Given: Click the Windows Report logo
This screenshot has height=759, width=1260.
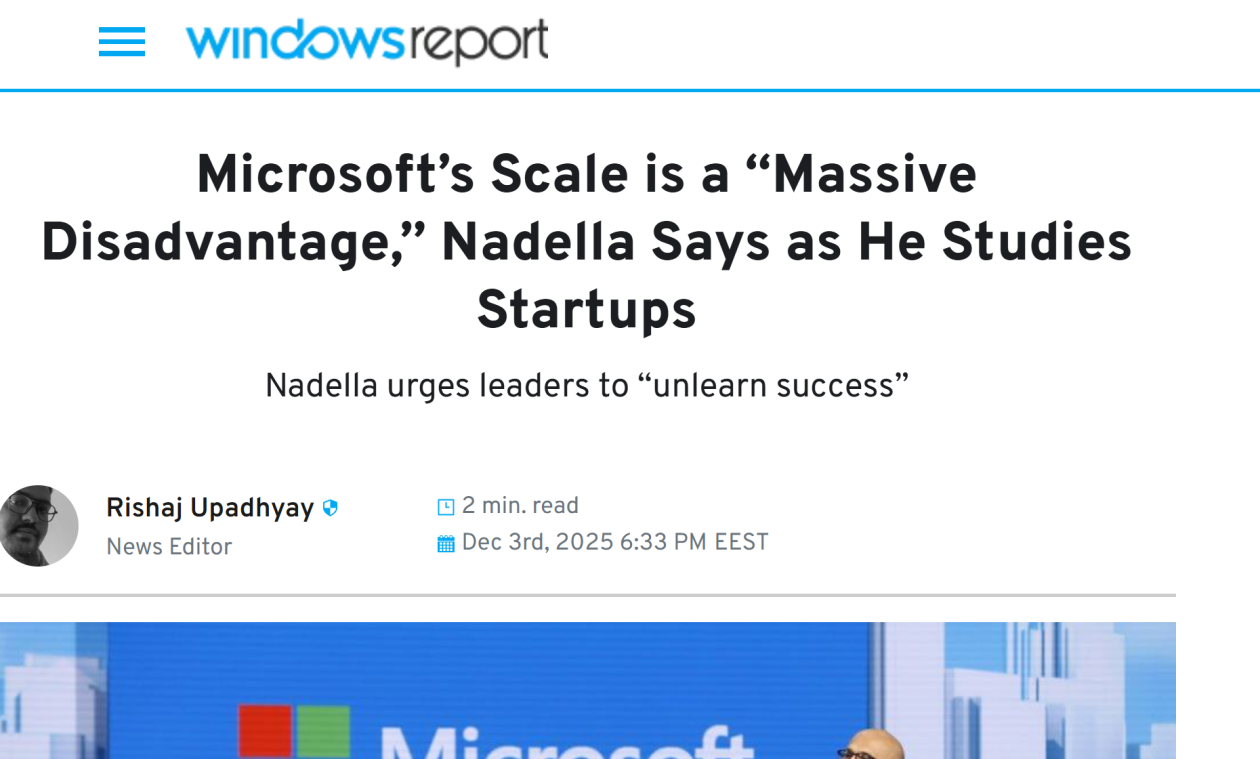Looking at the screenshot, I should tap(366, 42).
